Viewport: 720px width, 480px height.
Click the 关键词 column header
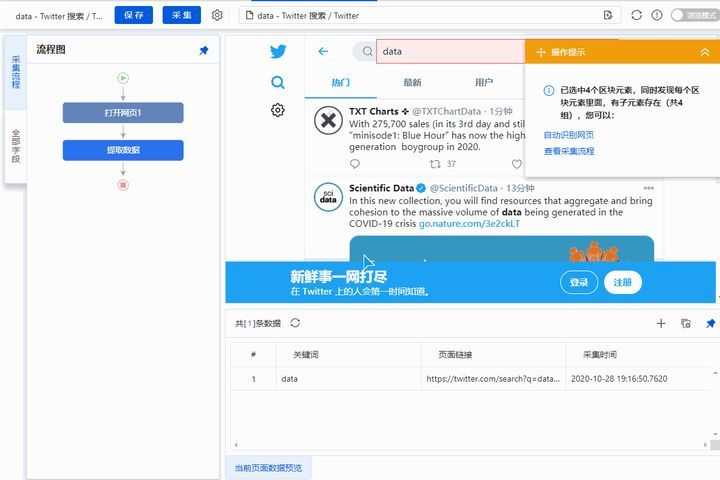(306, 355)
